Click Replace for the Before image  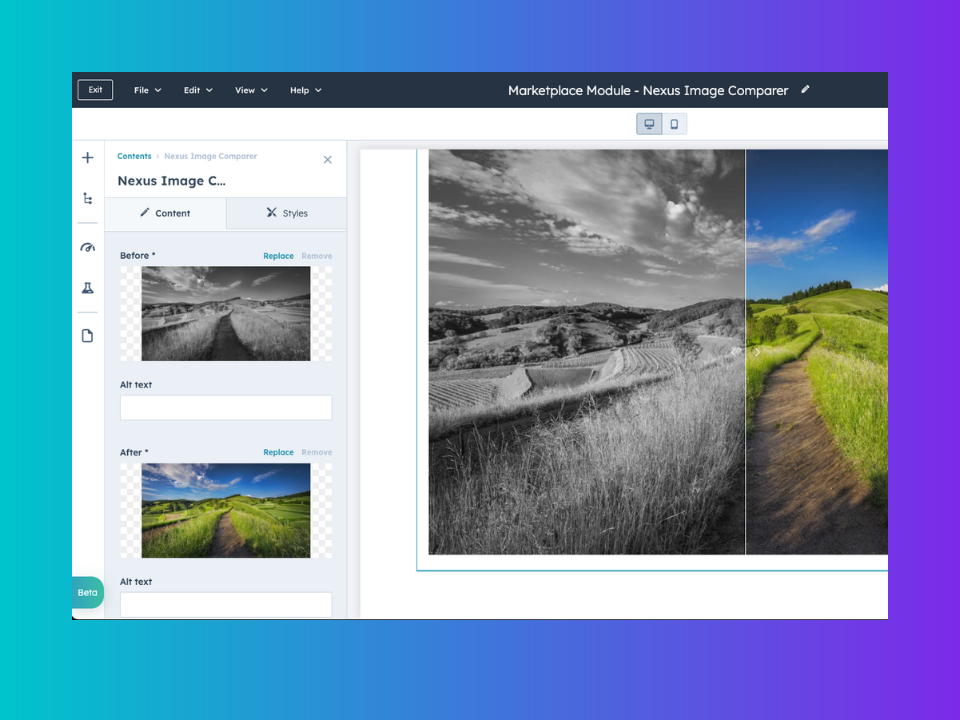[278, 256]
